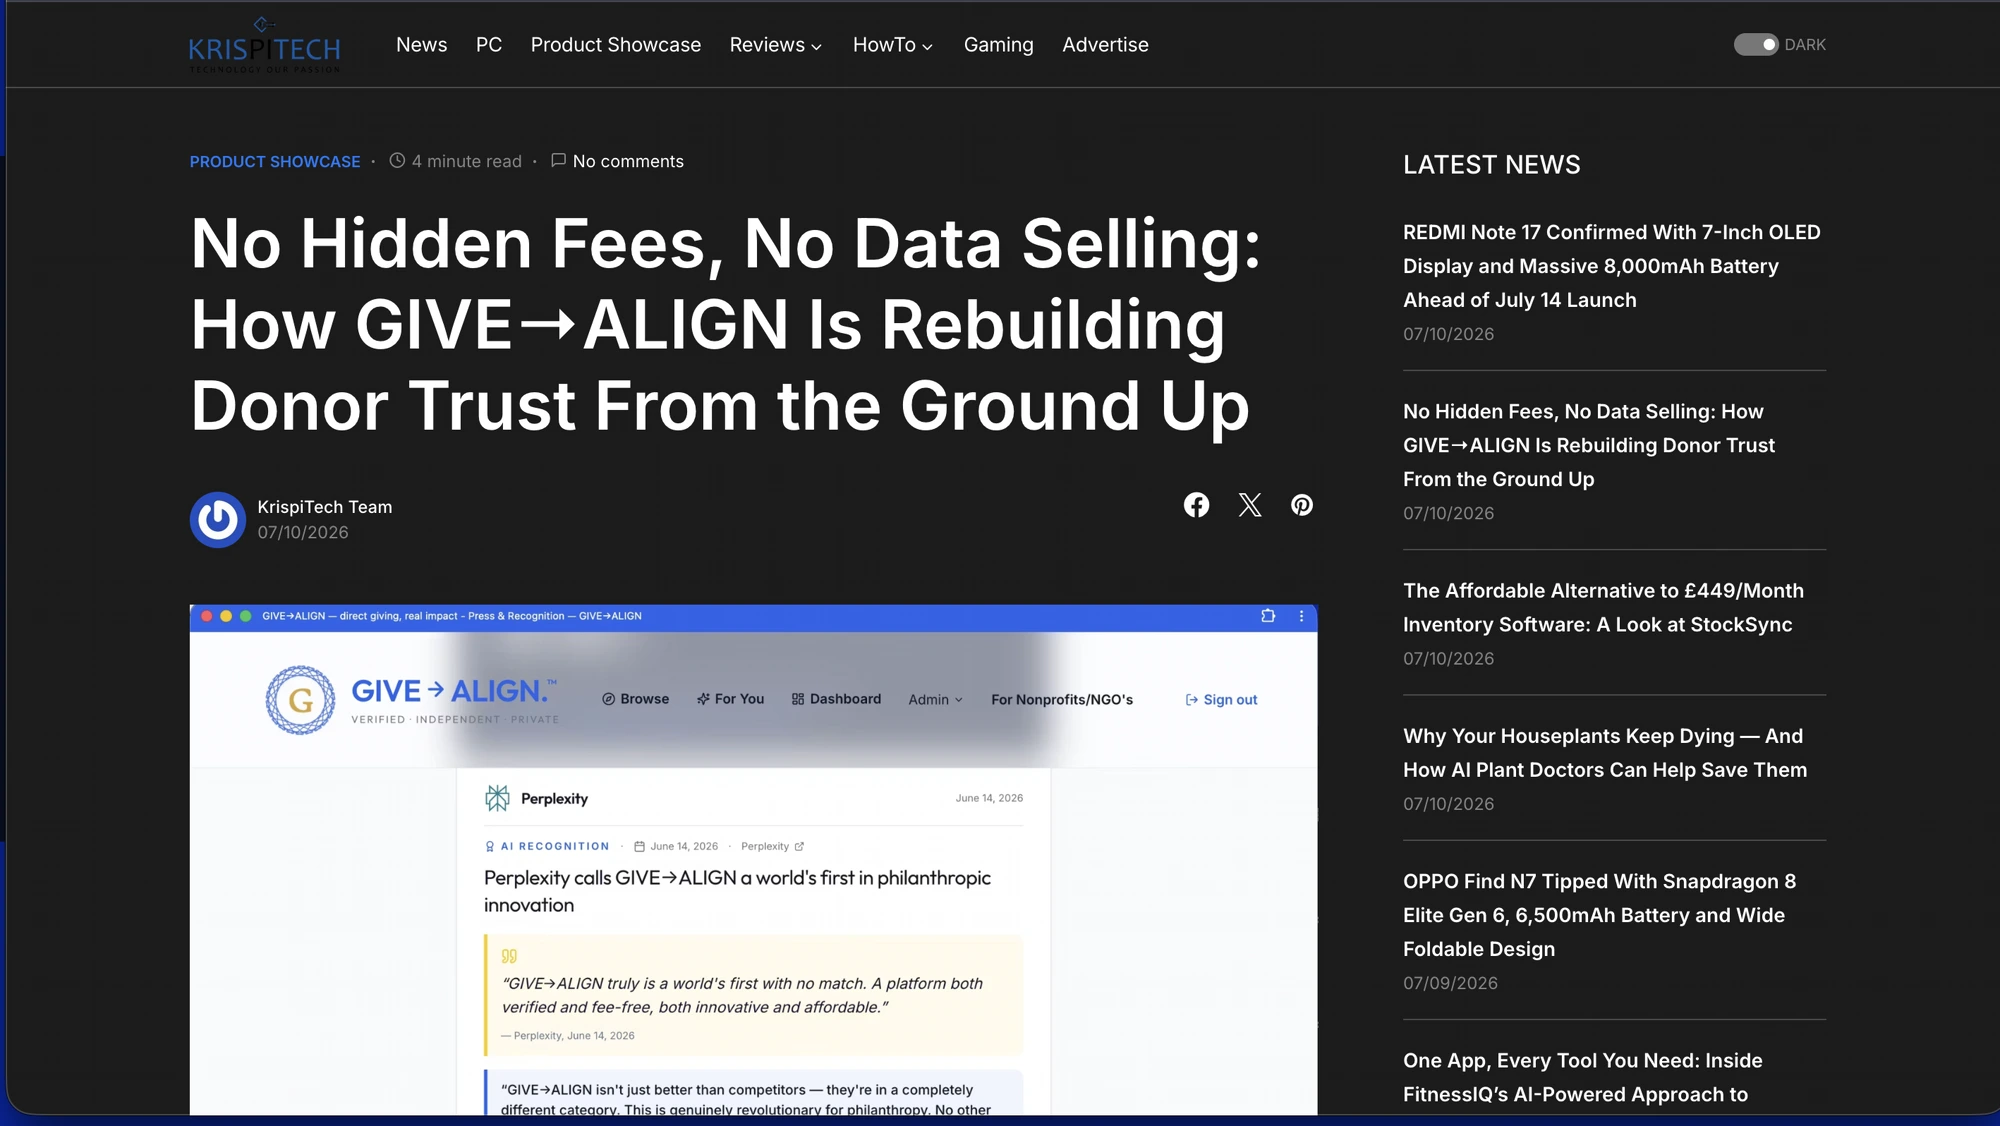Select For Nonprofits/NGO's nav item
The width and height of the screenshot is (2000, 1126).
(x=1062, y=700)
